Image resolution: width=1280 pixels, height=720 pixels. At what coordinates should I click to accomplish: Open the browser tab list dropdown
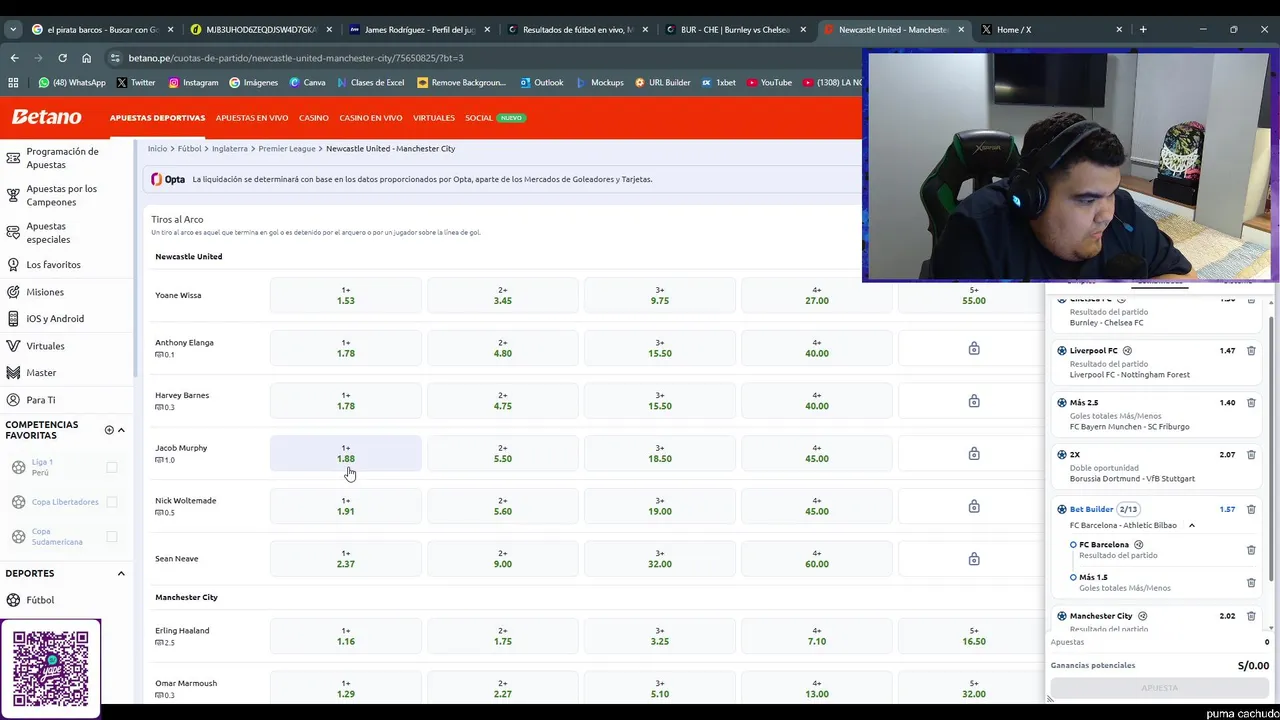(x=13, y=29)
